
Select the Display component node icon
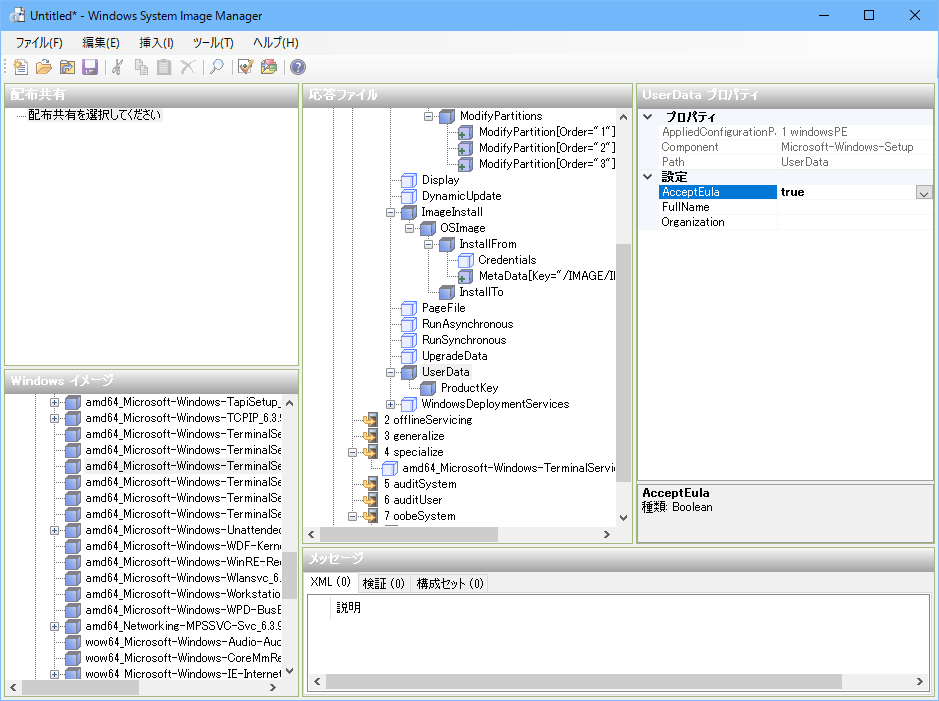tap(409, 180)
